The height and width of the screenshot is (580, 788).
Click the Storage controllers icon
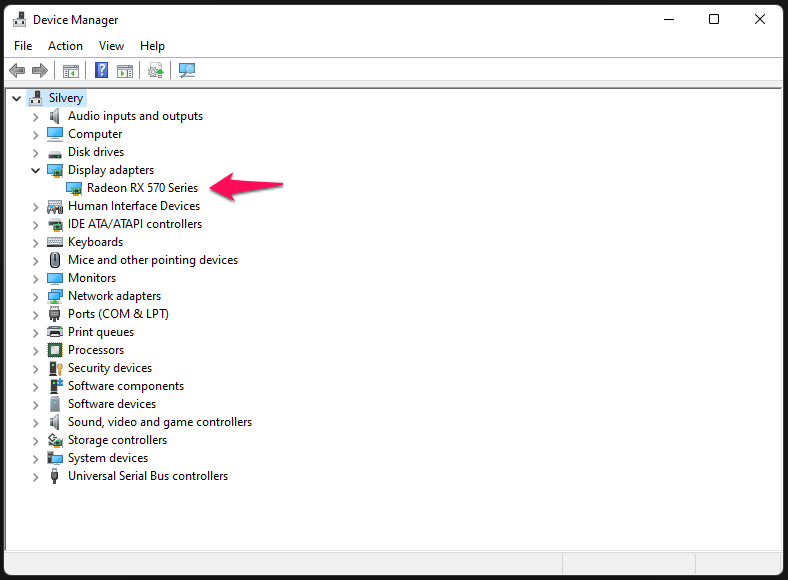click(55, 440)
